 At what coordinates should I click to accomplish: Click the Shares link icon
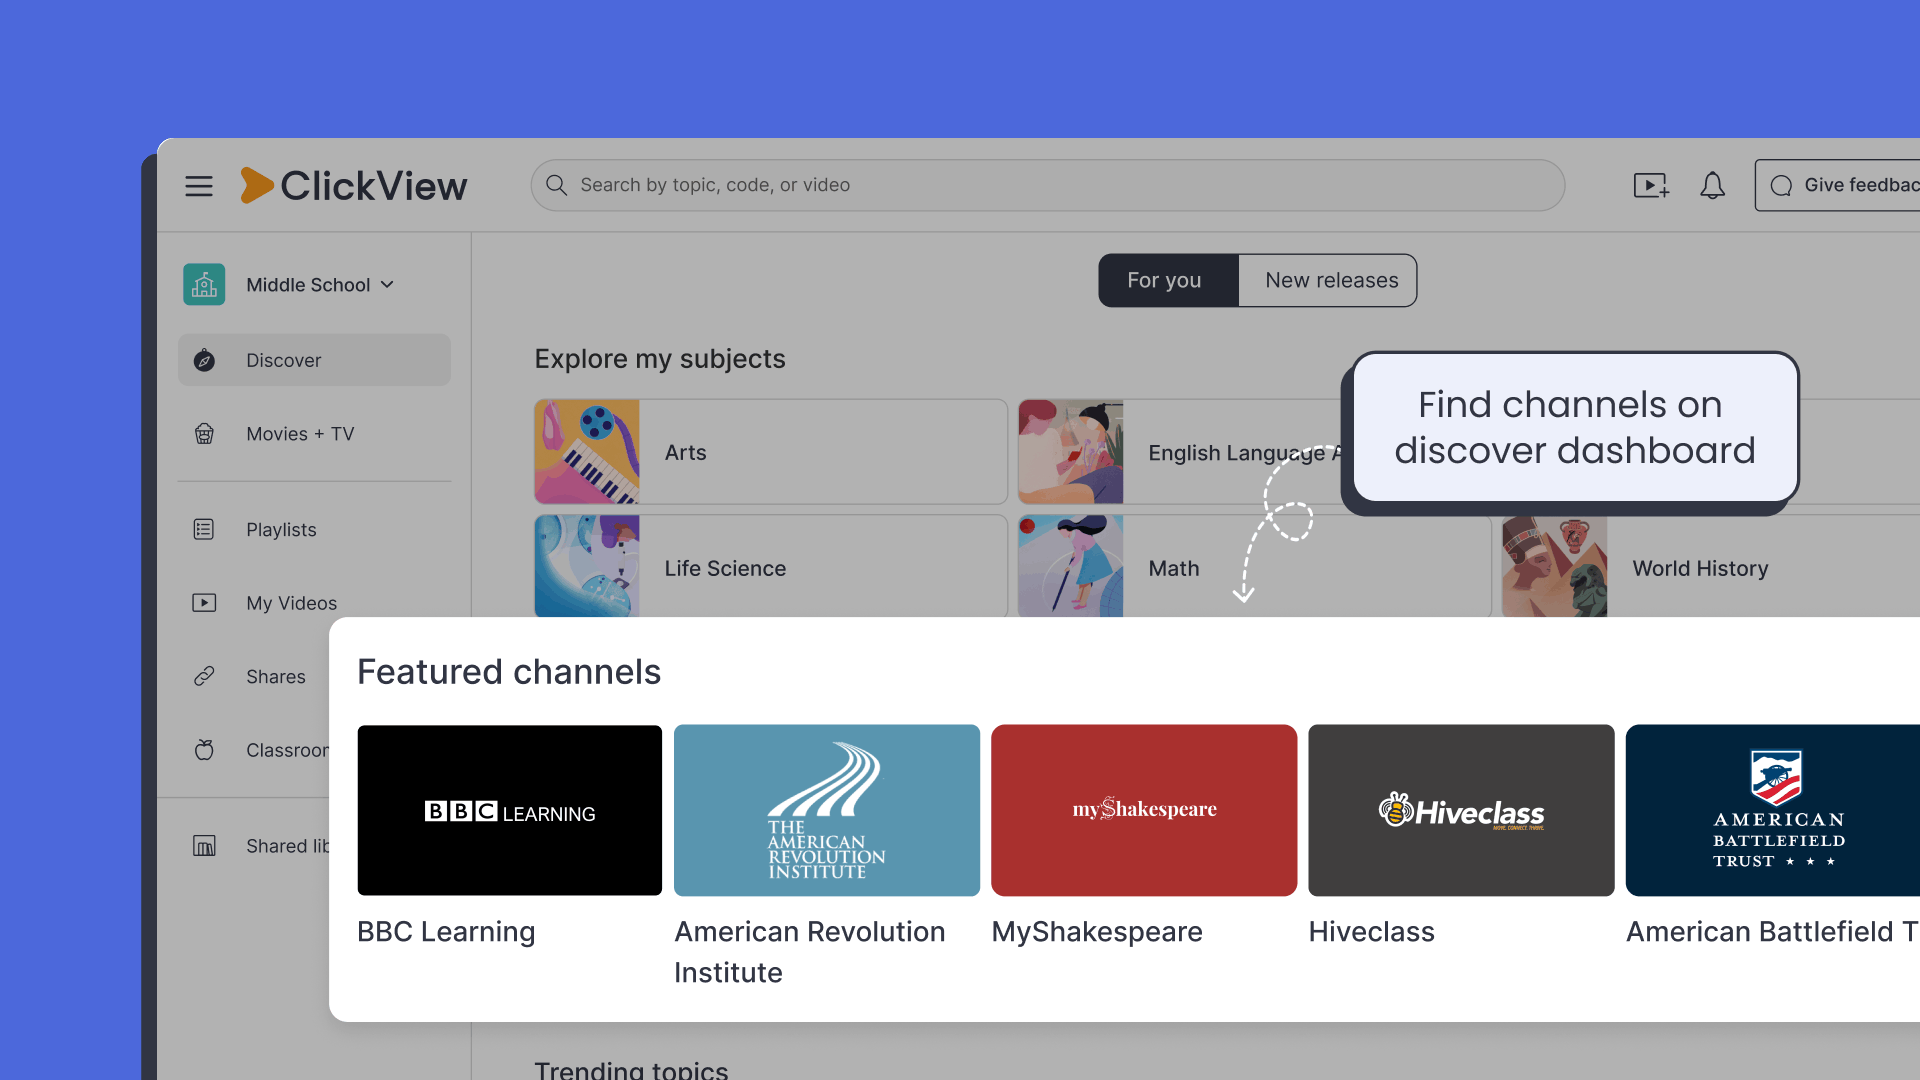[x=204, y=677]
